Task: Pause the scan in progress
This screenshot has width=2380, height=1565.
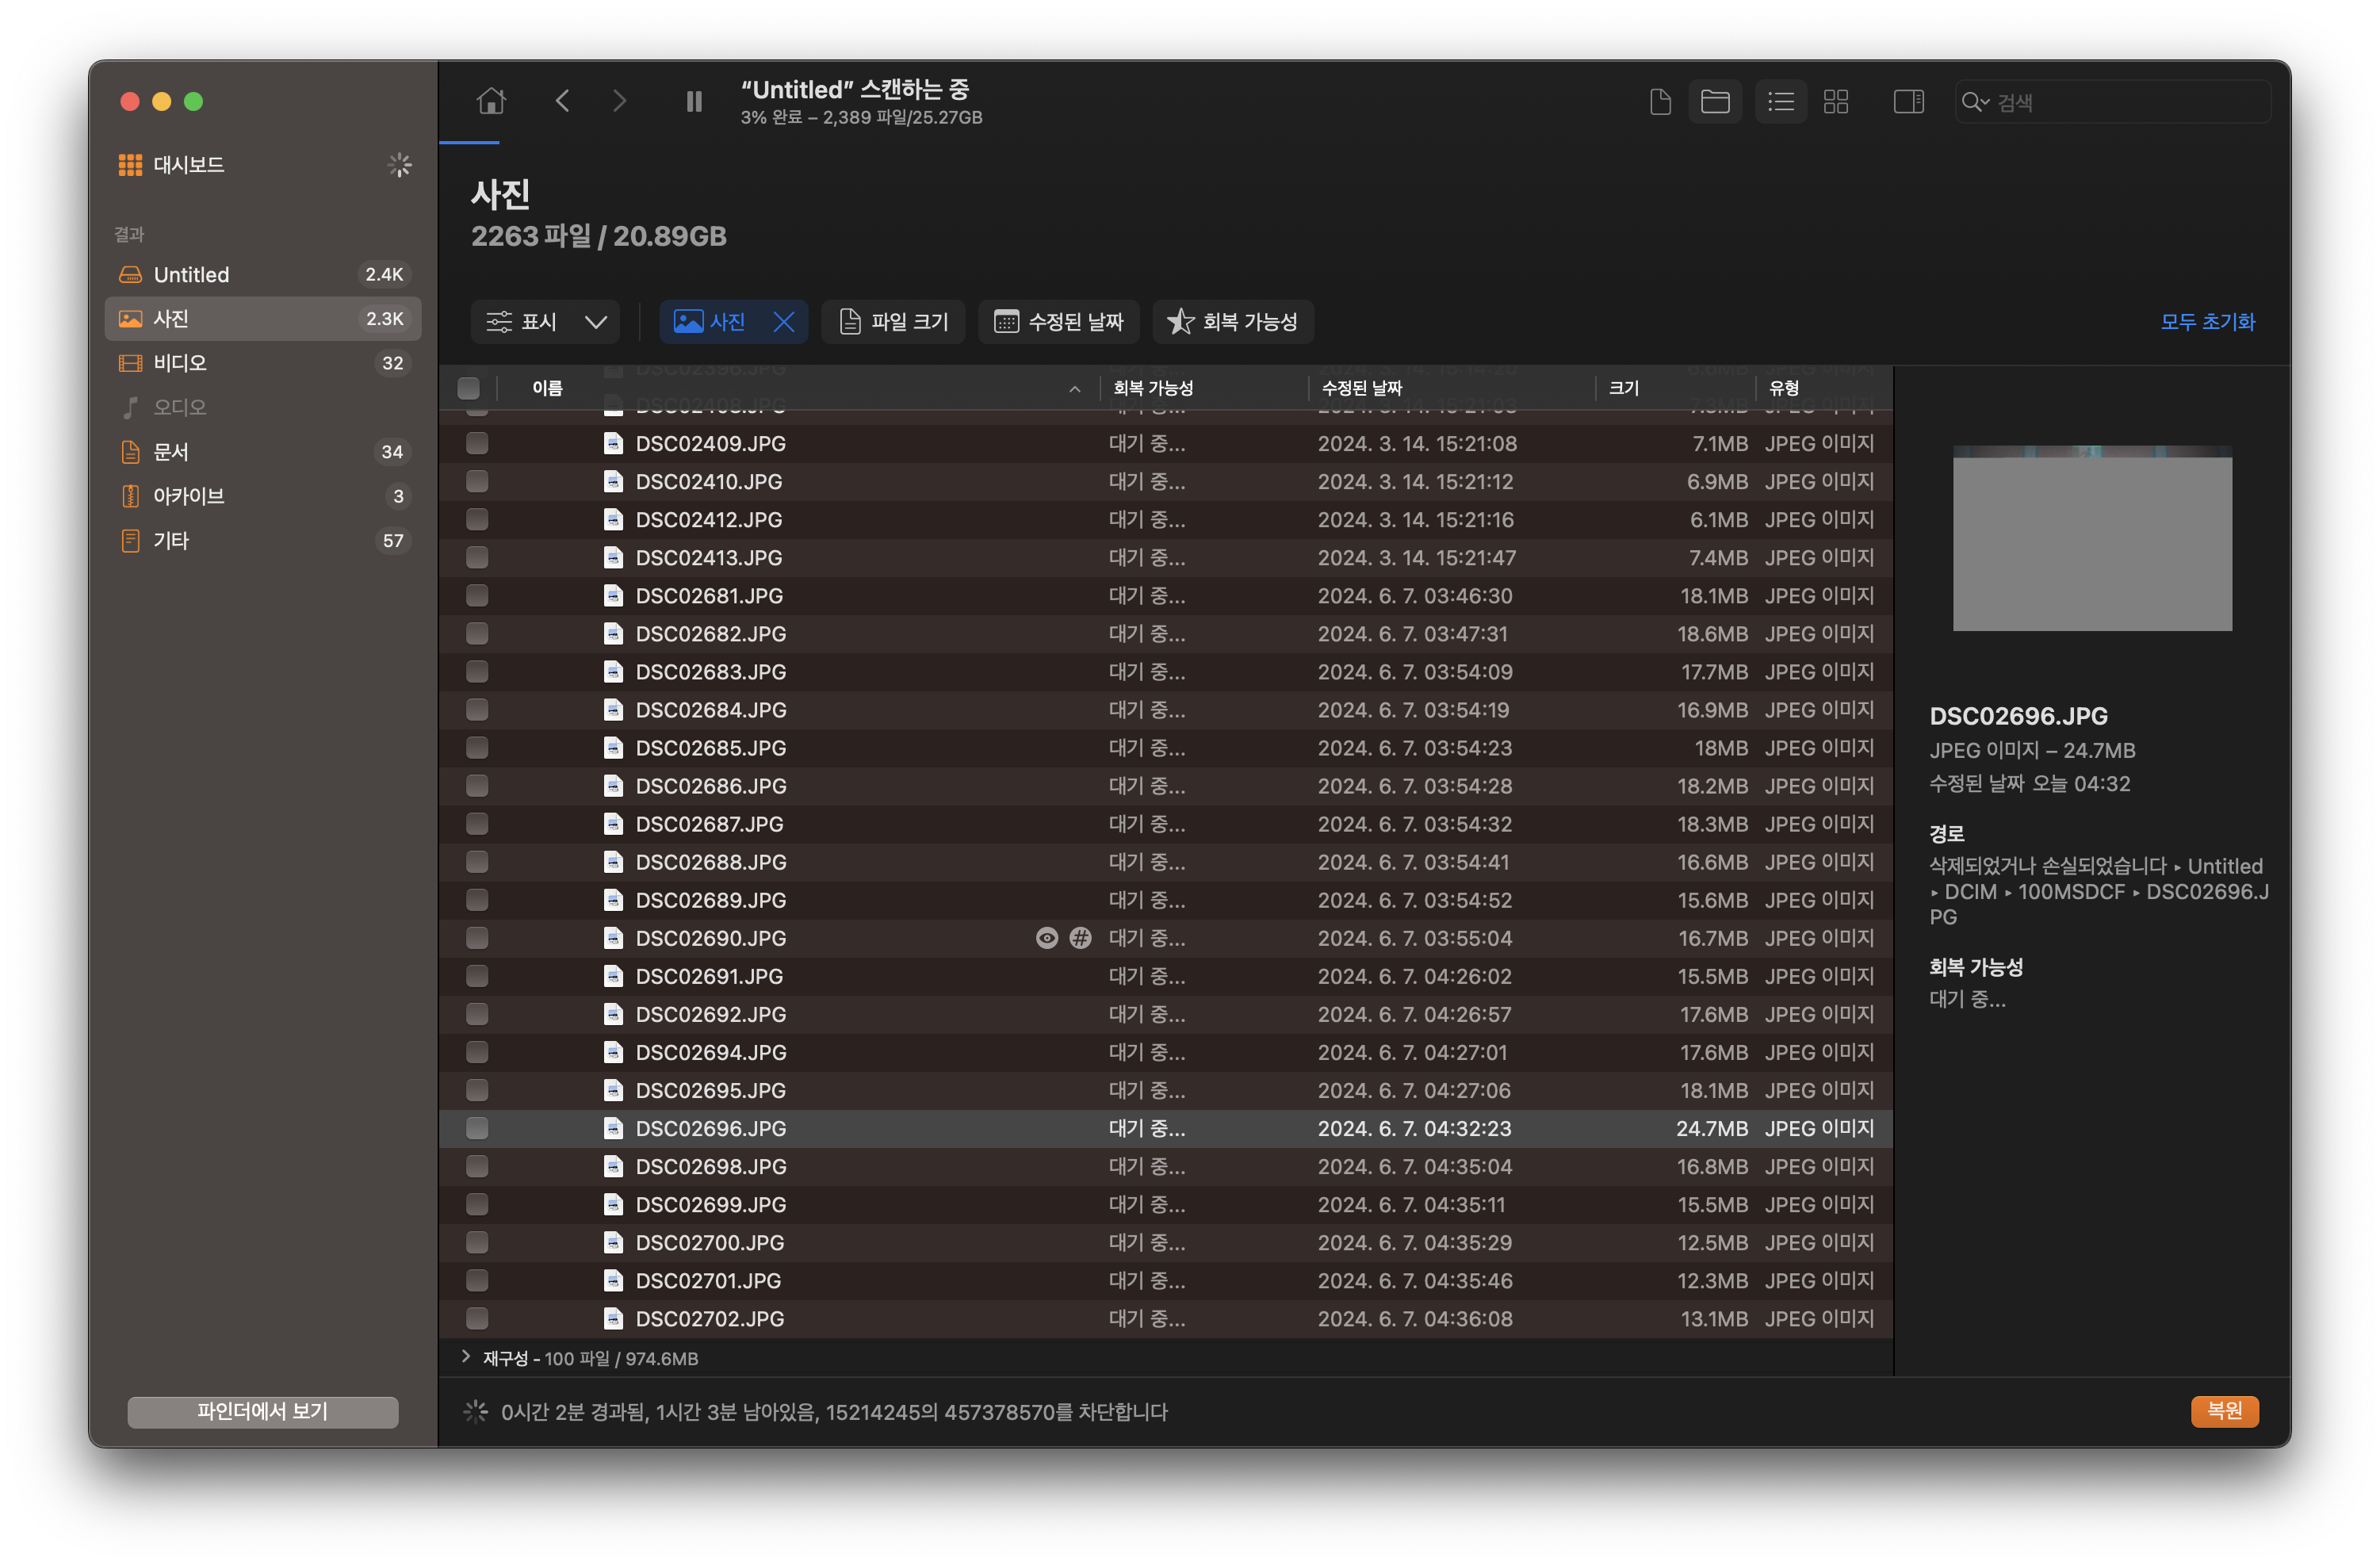Action: pos(694,101)
